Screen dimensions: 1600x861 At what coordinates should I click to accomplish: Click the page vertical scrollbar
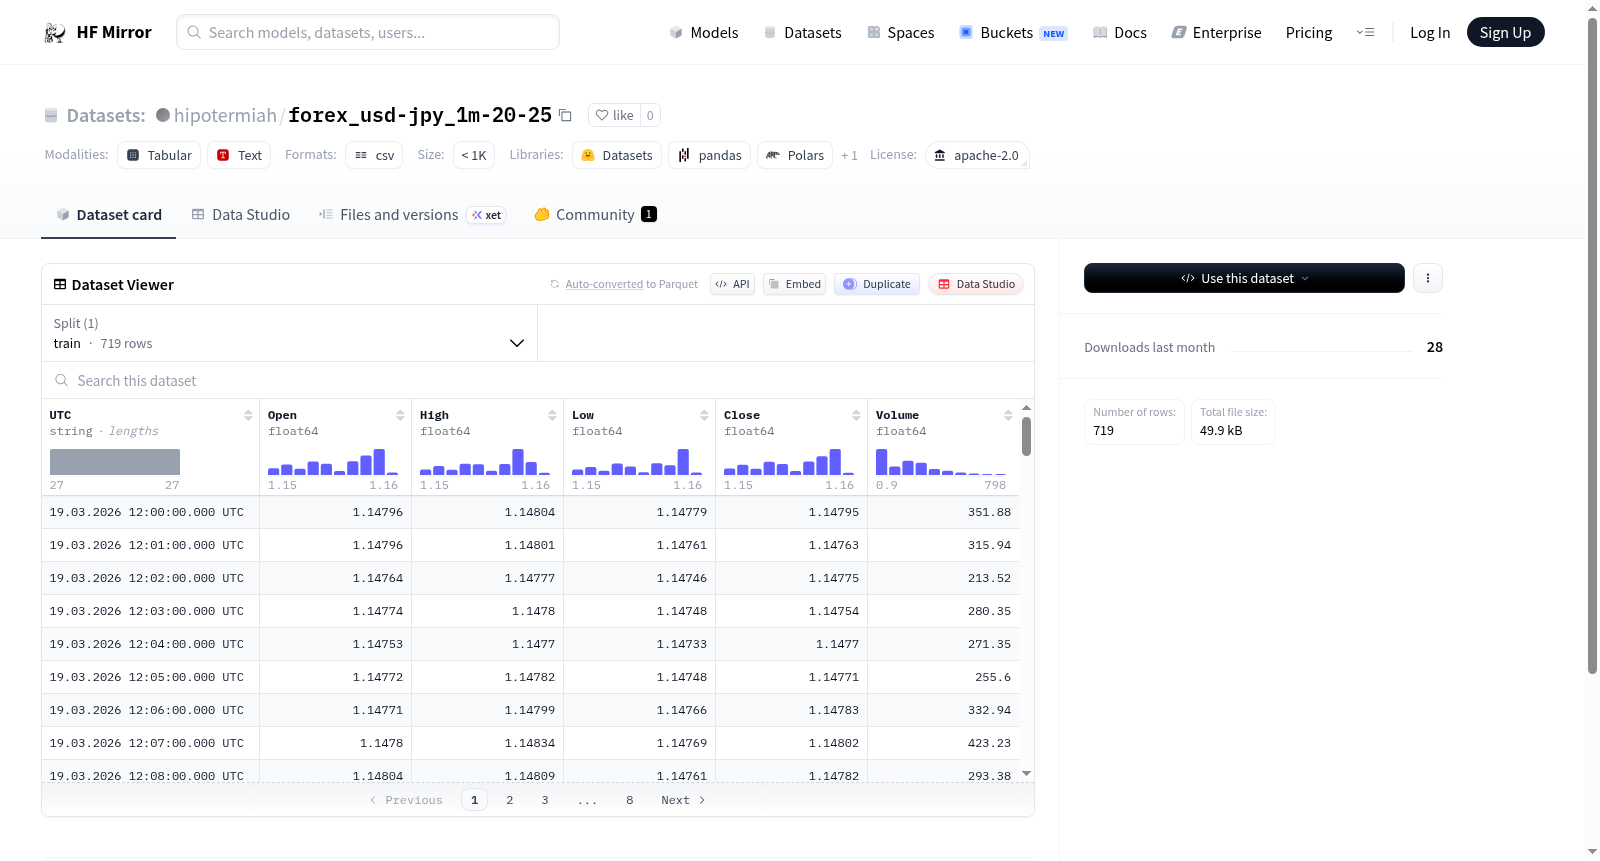coord(1592,345)
